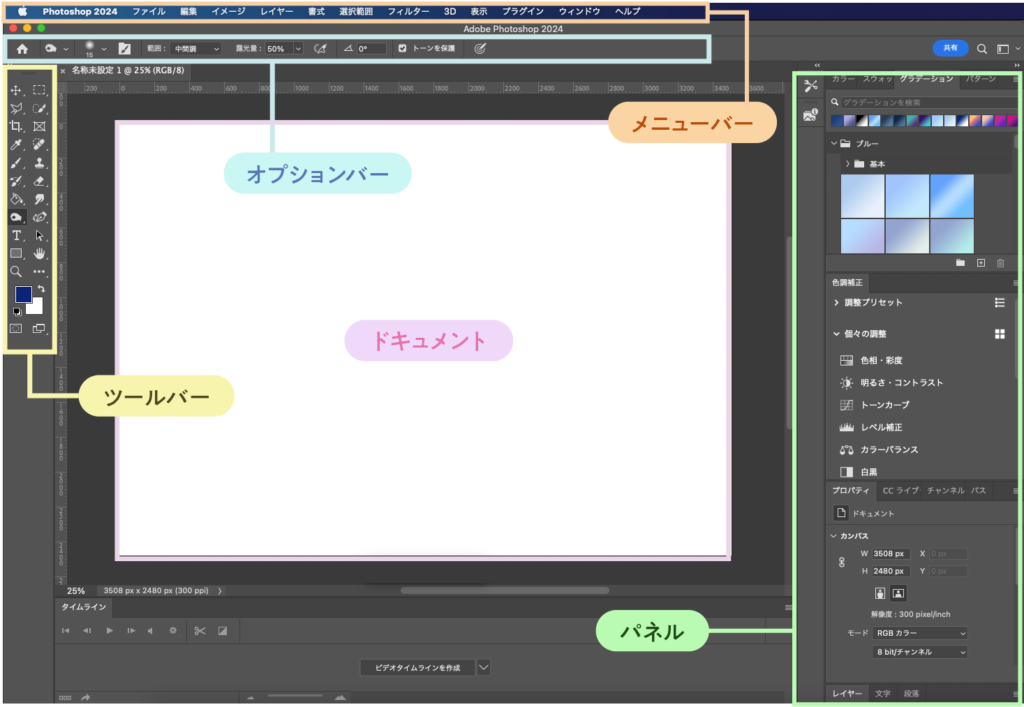Switch to the 文字 tab
The width and height of the screenshot is (1024, 707).
882,693
